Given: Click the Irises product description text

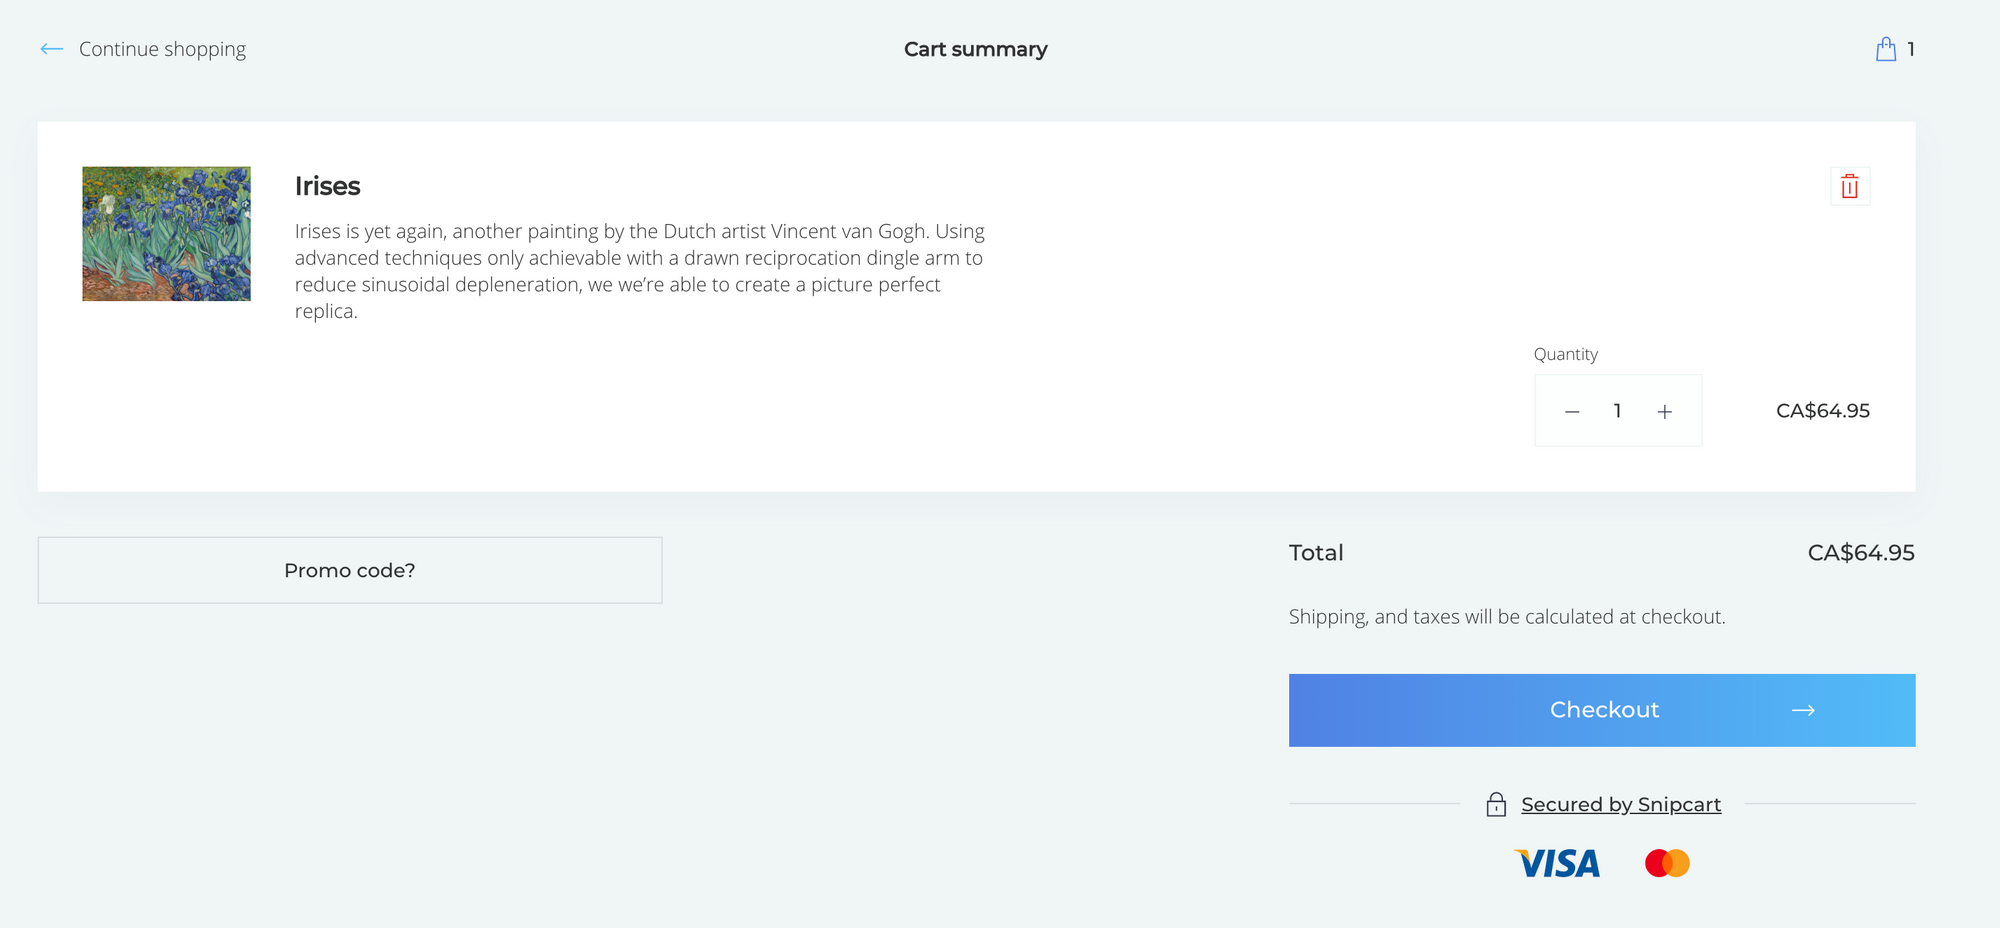Looking at the screenshot, I should tap(639, 271).
